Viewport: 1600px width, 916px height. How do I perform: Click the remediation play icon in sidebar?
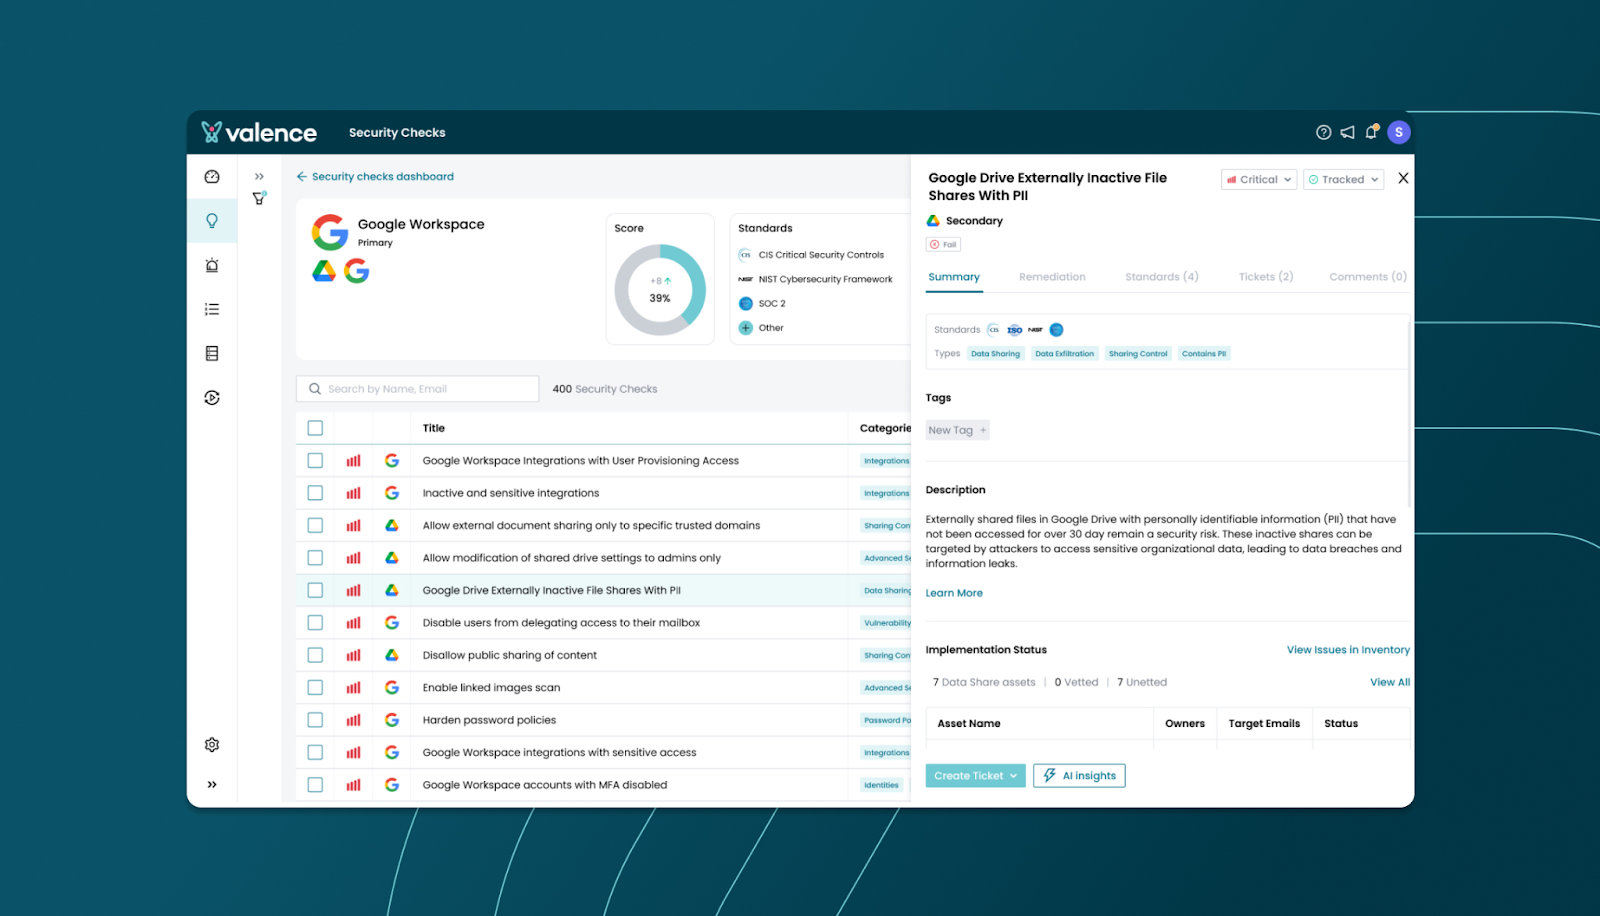pos(212,397)
